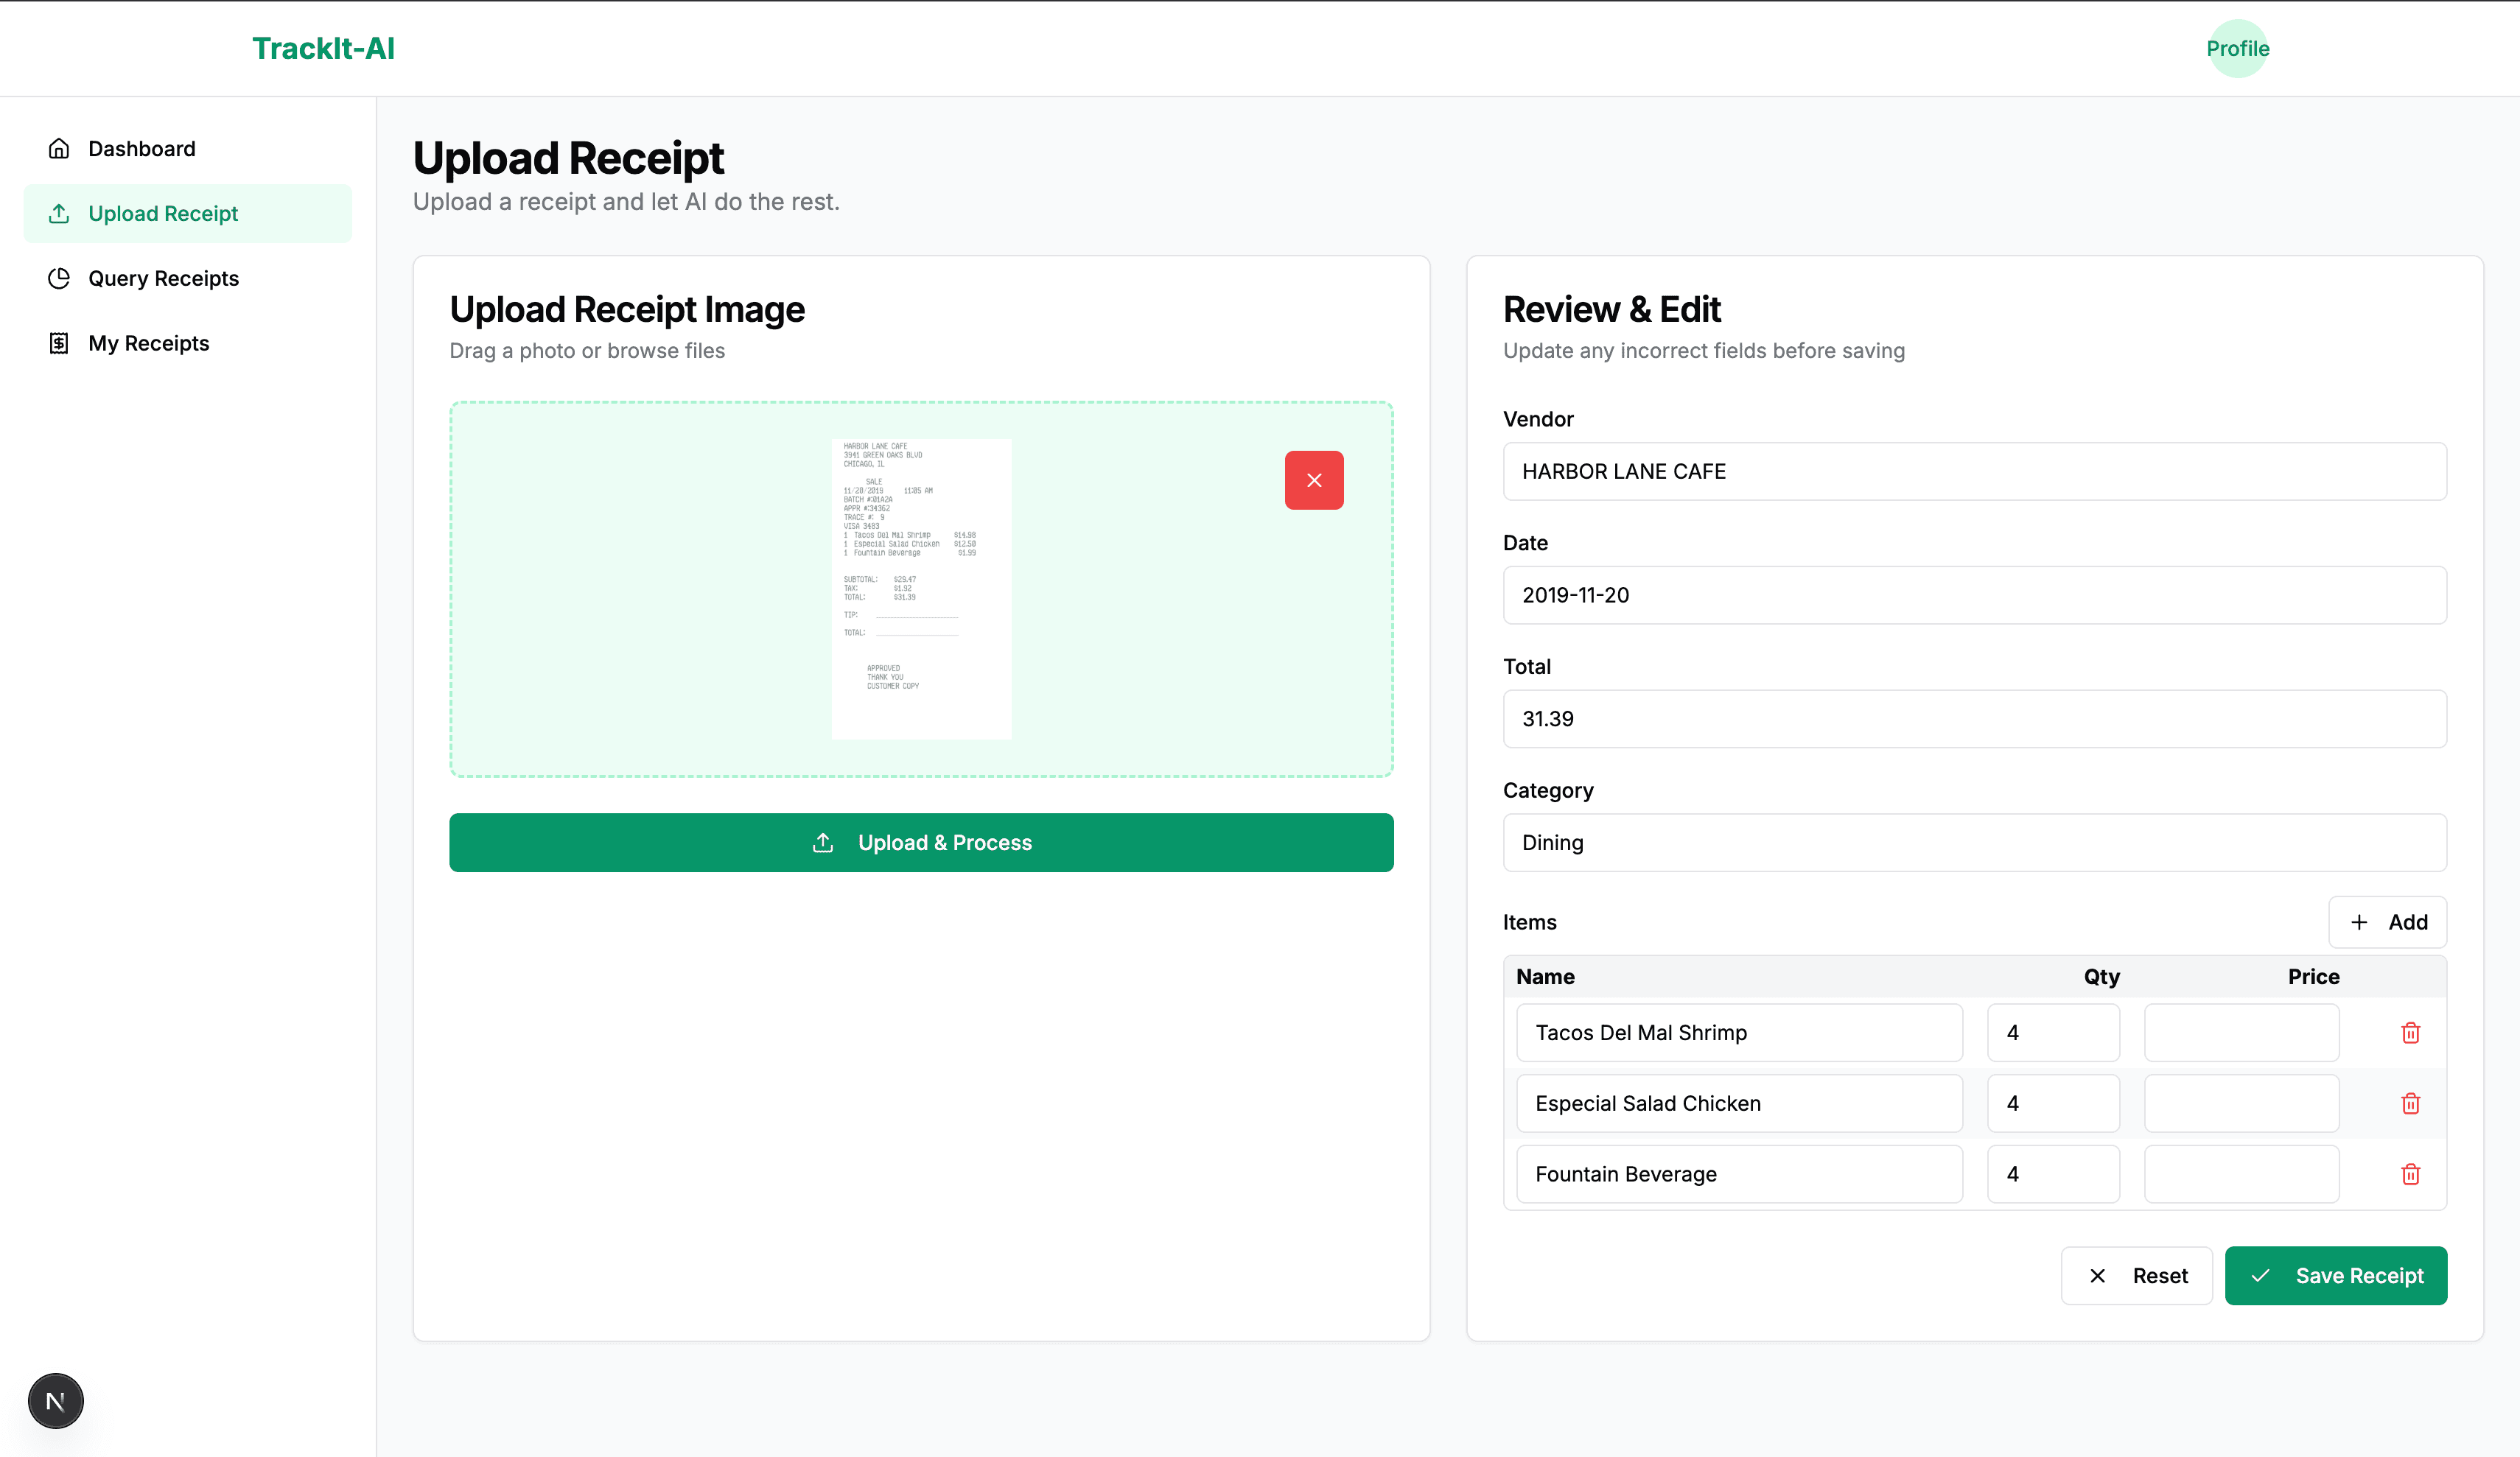This screenshot has height=1457, width=2520.
Task: Click the Upload Receipt sidebar icon
Action: point(60,213)
